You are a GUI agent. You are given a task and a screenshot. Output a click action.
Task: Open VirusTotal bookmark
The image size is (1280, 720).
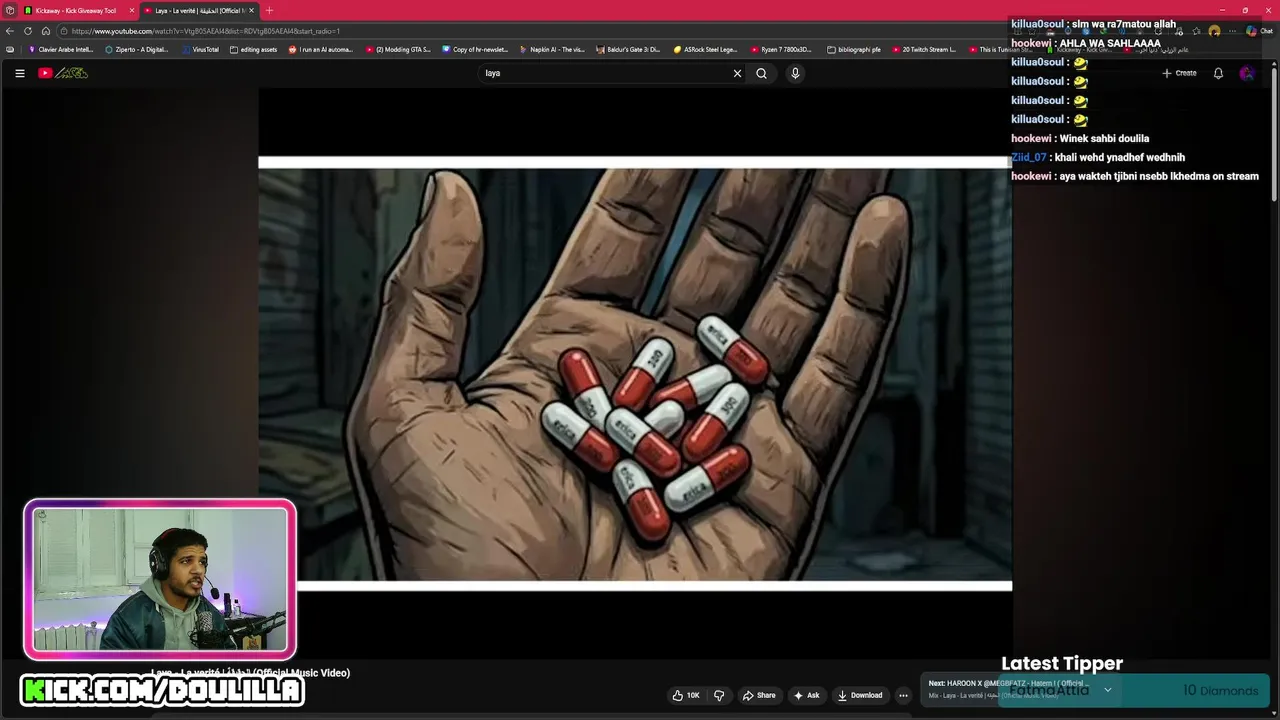point(200,49)
